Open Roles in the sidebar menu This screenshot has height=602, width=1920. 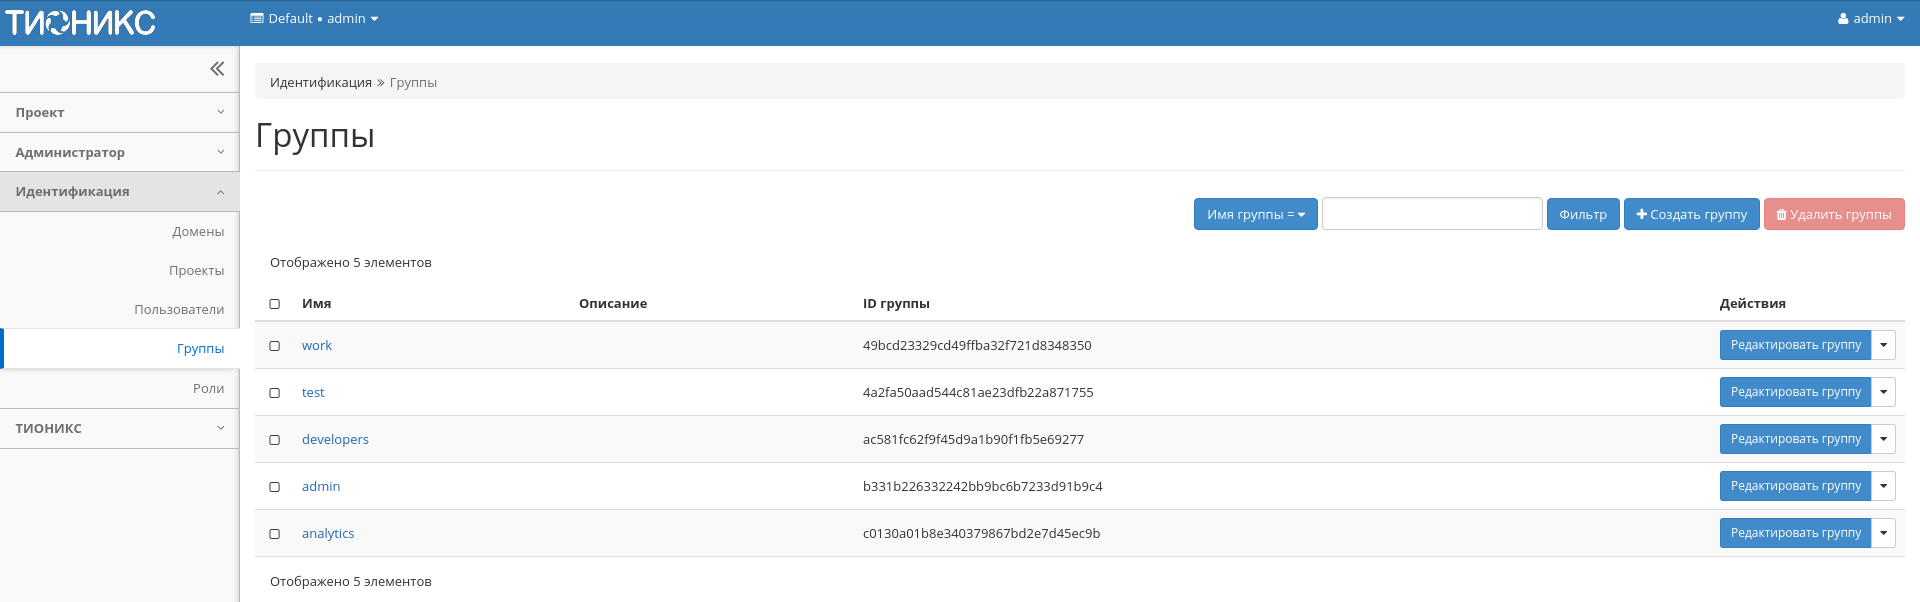[208, 389]
